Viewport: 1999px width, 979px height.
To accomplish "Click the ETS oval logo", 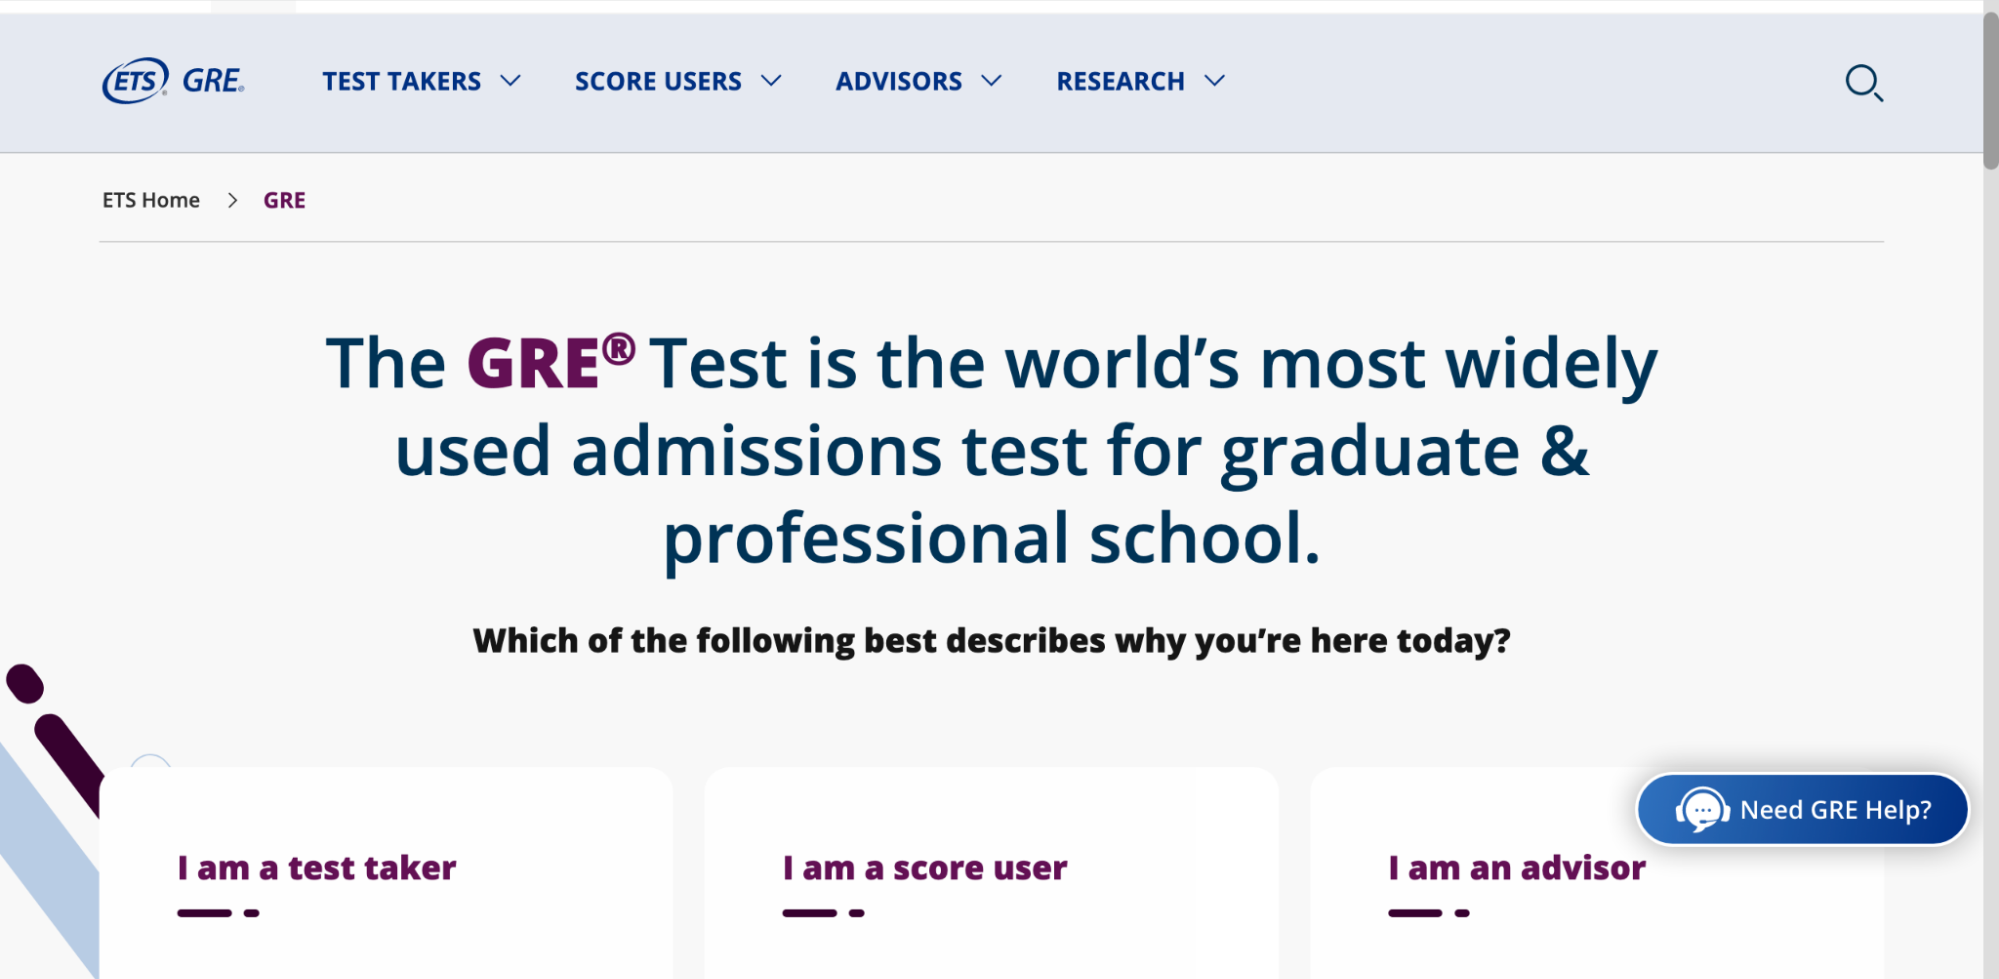I will click(135, 80).
